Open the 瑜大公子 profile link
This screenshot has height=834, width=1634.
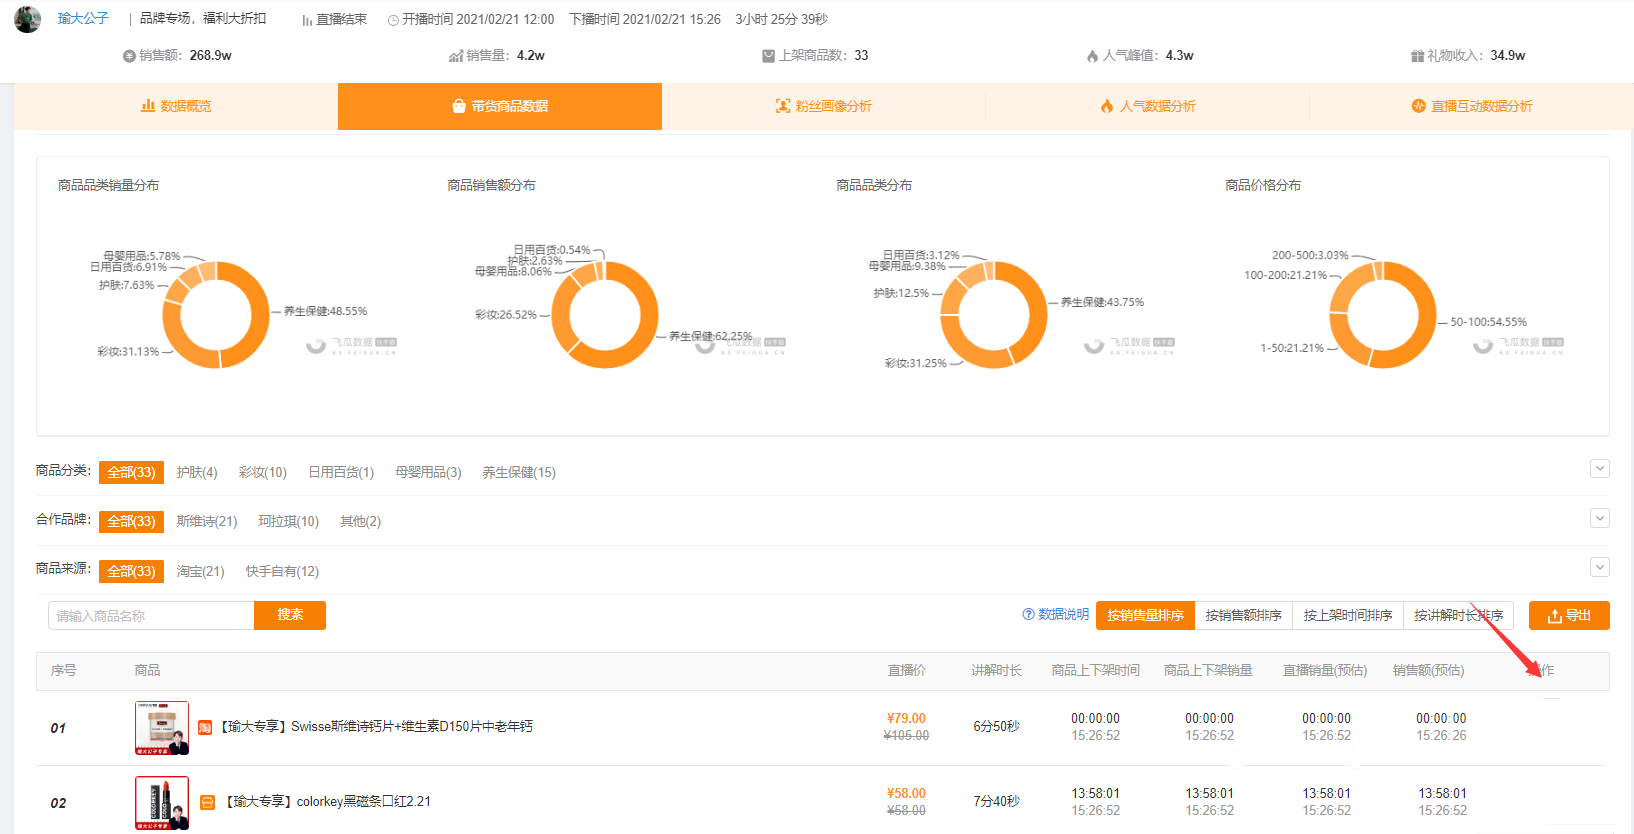[x=83, y=19]
